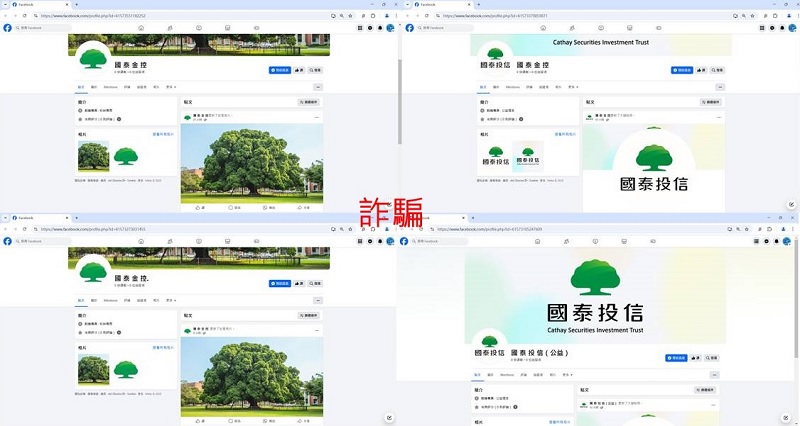Screen dimensions: 800x426
Task: Open notifications bell in top-left 國泰金控 window
Action: [x=380, y=28]
